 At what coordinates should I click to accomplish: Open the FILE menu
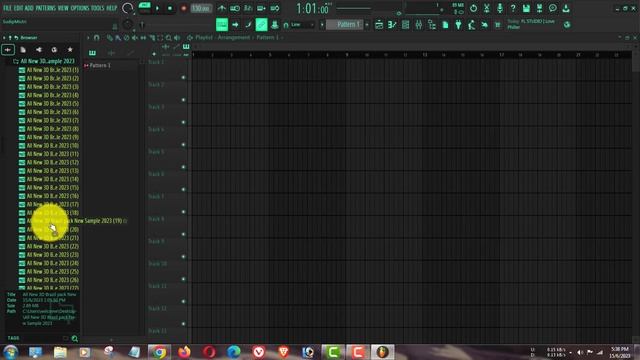click(x=7, y=8)
